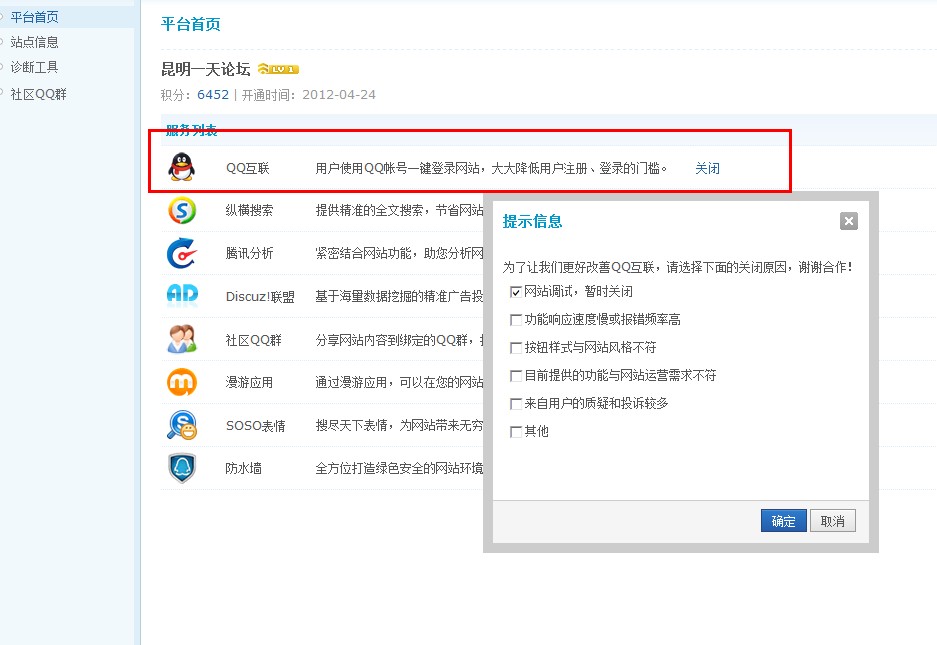
Task: Open 诊断工具 in left sidebar
Action: [35, 67]
